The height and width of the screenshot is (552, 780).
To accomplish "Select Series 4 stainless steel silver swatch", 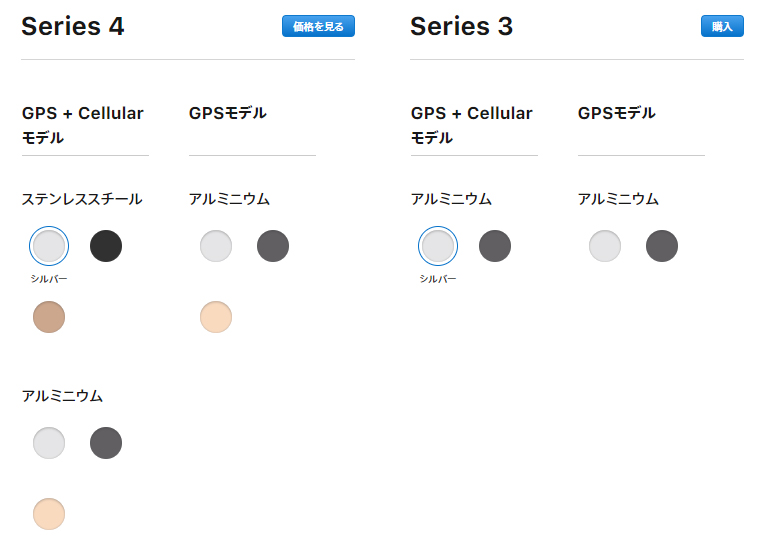I will (x=49, y=246).
